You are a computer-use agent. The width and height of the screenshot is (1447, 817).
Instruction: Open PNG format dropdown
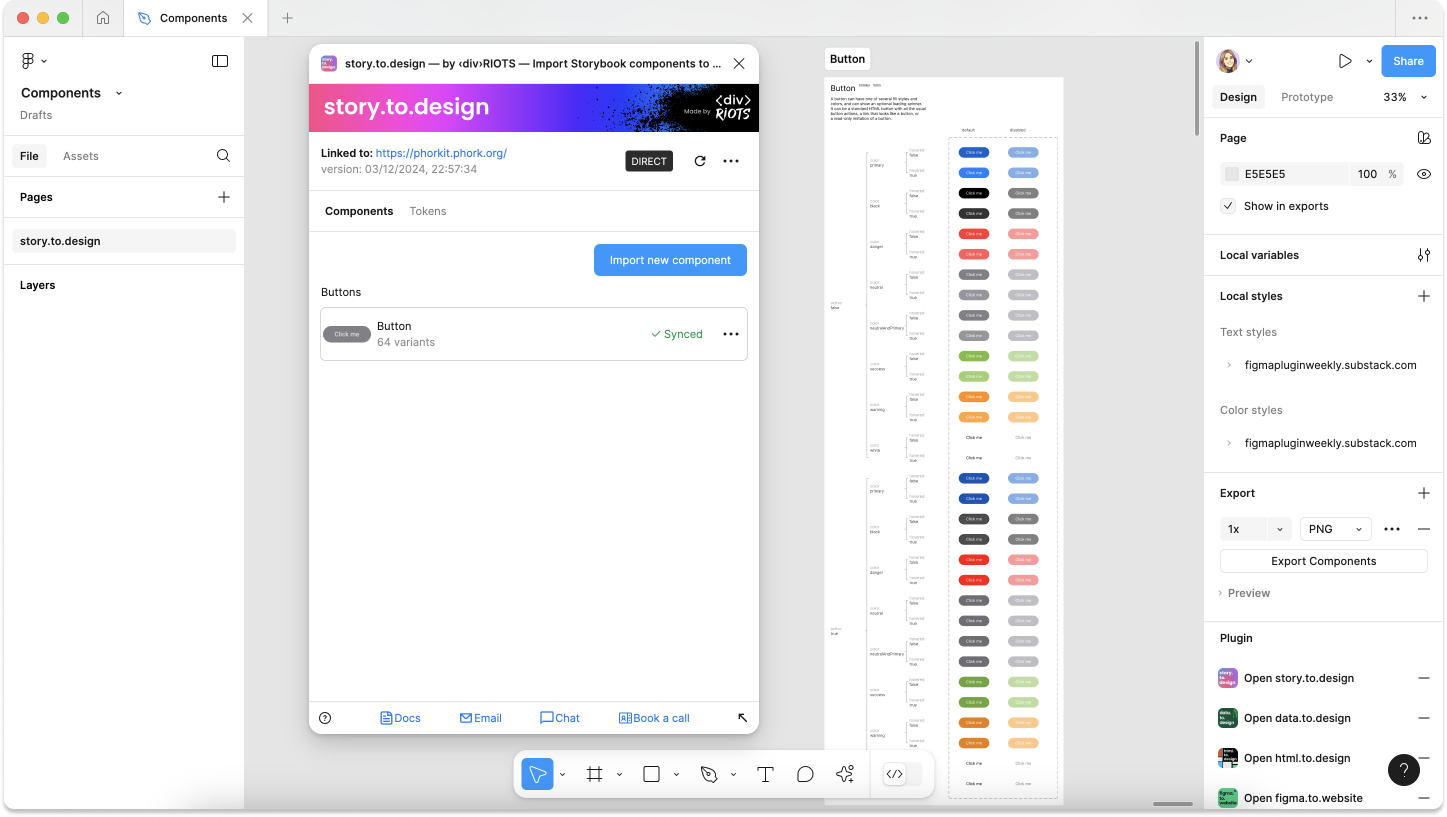point(1336,529)
